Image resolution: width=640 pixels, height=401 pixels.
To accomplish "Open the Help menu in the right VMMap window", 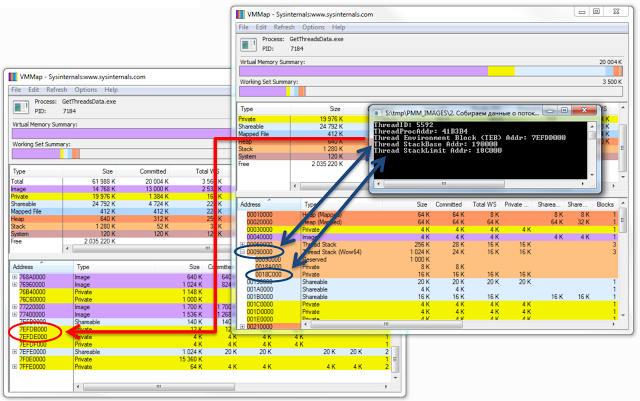I will [338, 27].
